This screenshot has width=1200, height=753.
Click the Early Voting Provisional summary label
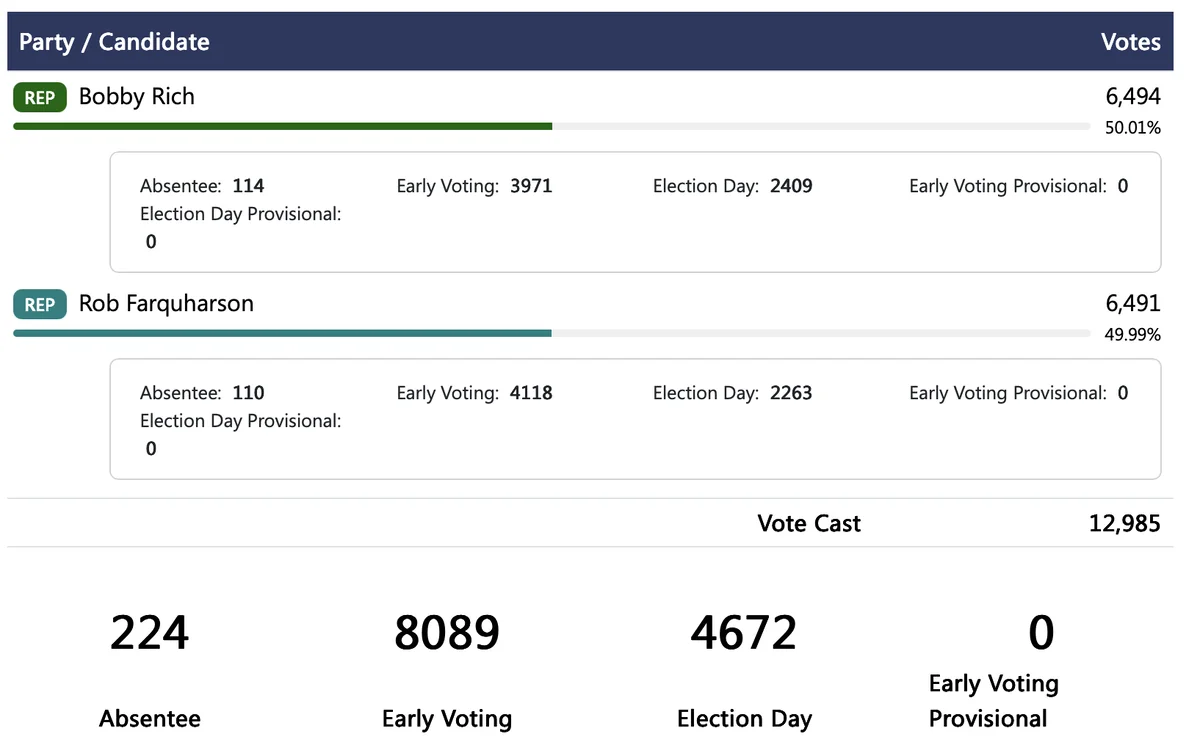992,701
